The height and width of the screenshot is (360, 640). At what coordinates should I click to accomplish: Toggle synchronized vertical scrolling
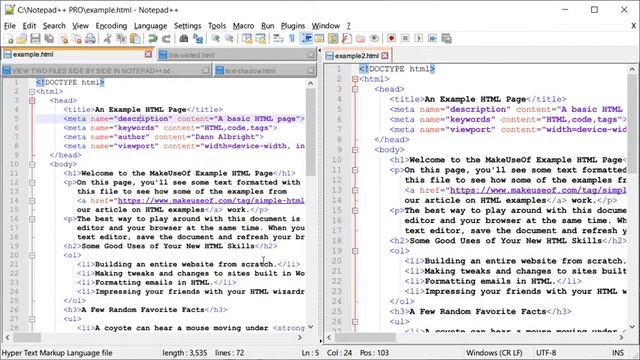[247, 39]
